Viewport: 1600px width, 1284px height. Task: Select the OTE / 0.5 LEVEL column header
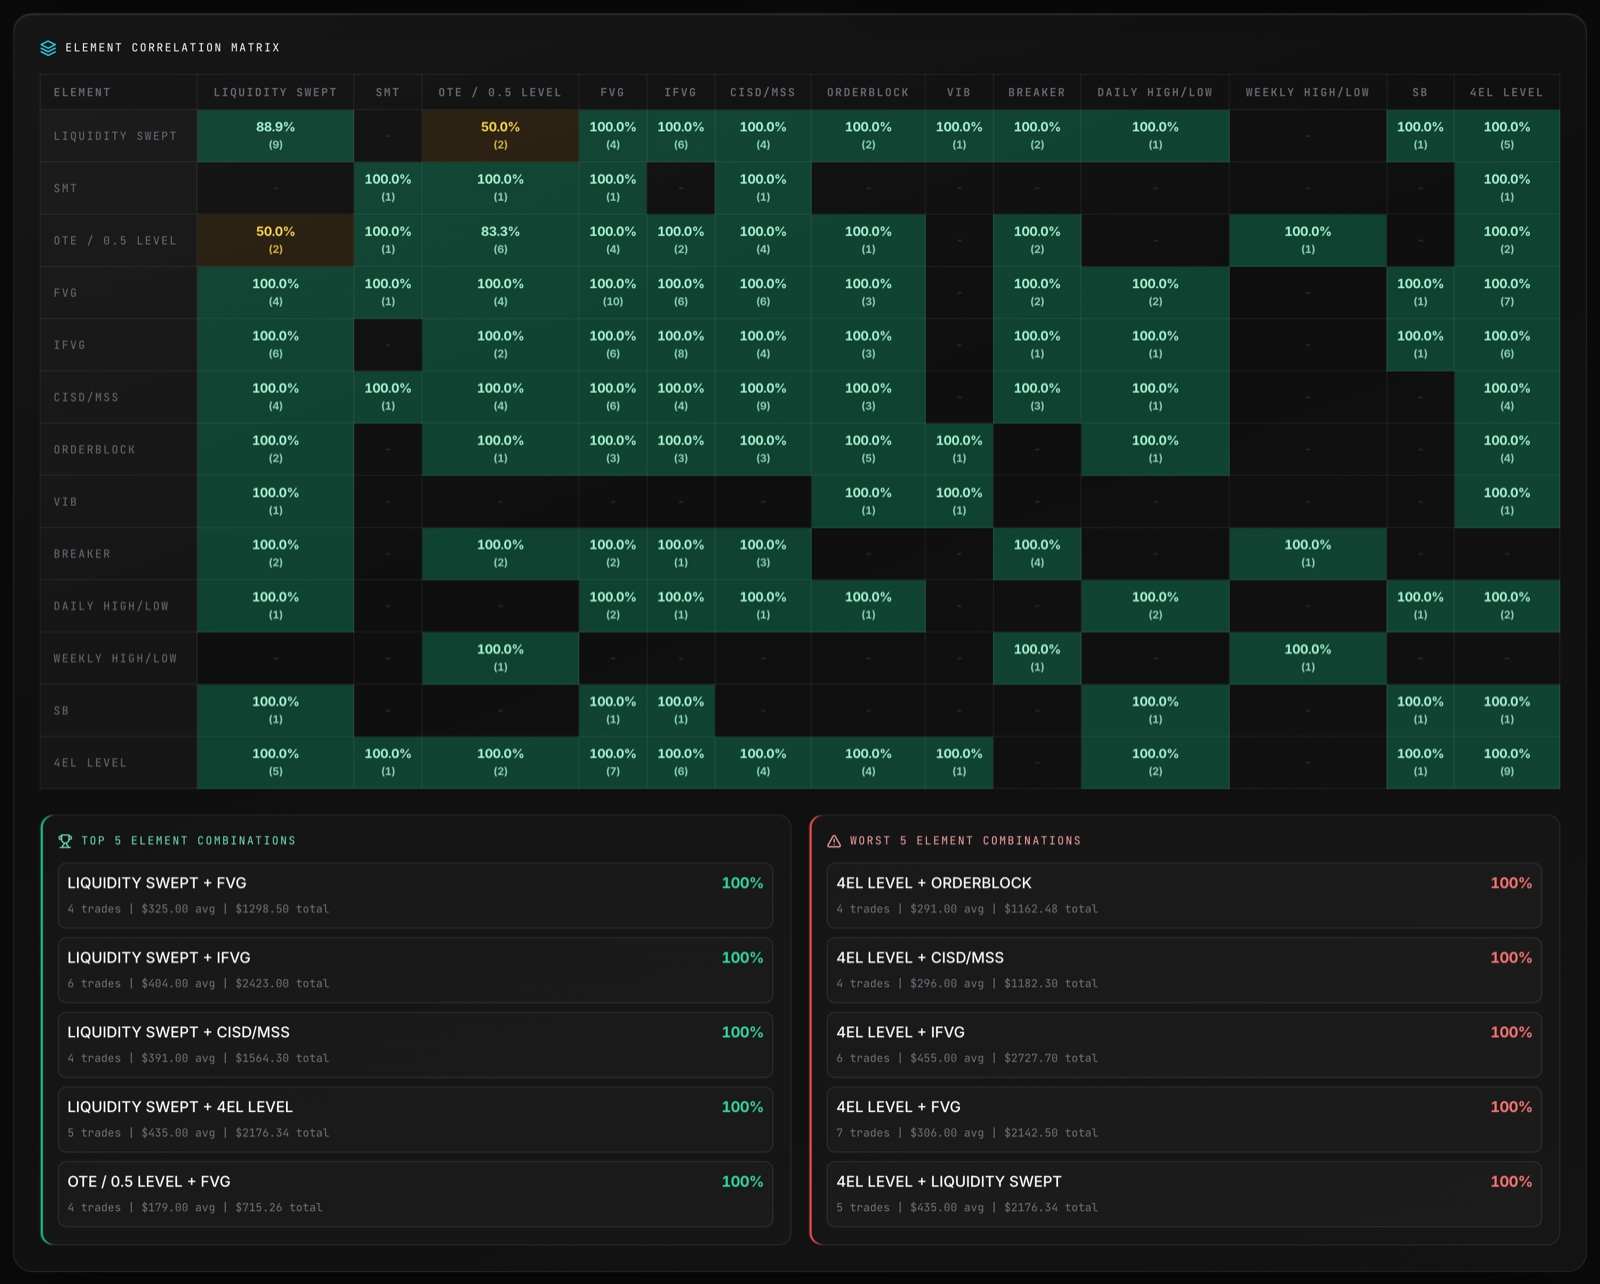point(500,92)
